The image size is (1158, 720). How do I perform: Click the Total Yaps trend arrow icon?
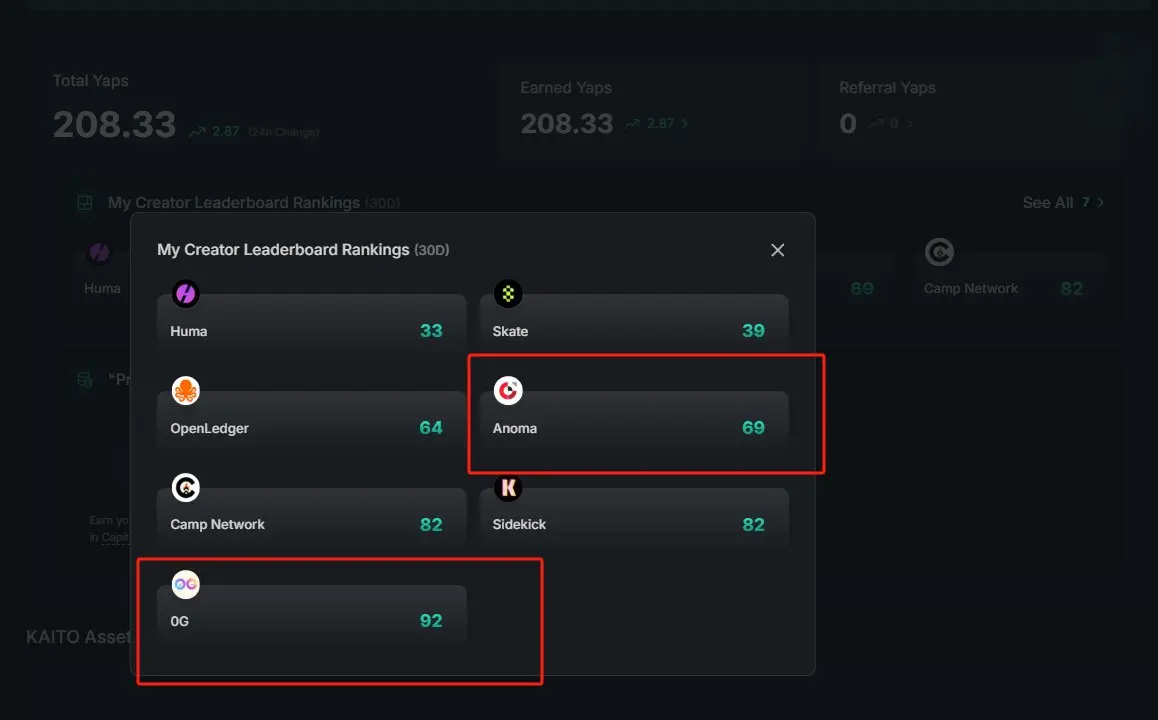[197, 131]
